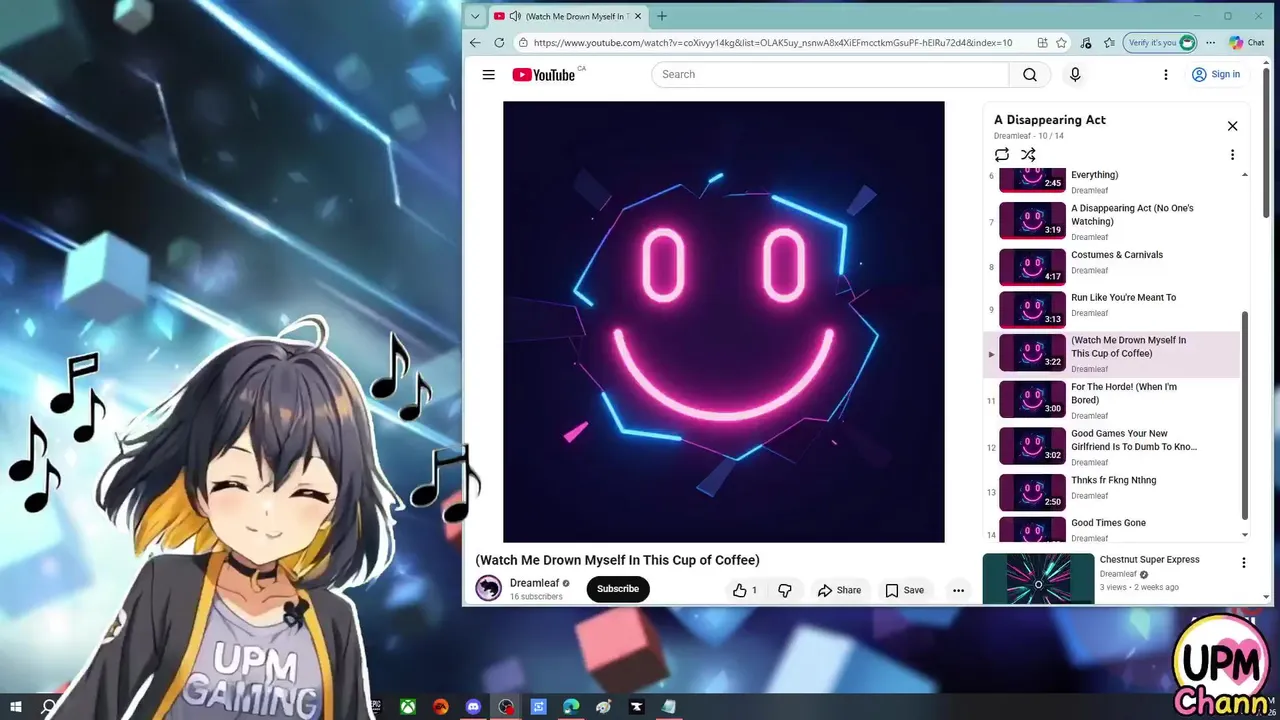
Task: Click the YouTube search magnifier button
Action: coord(1030,75)
